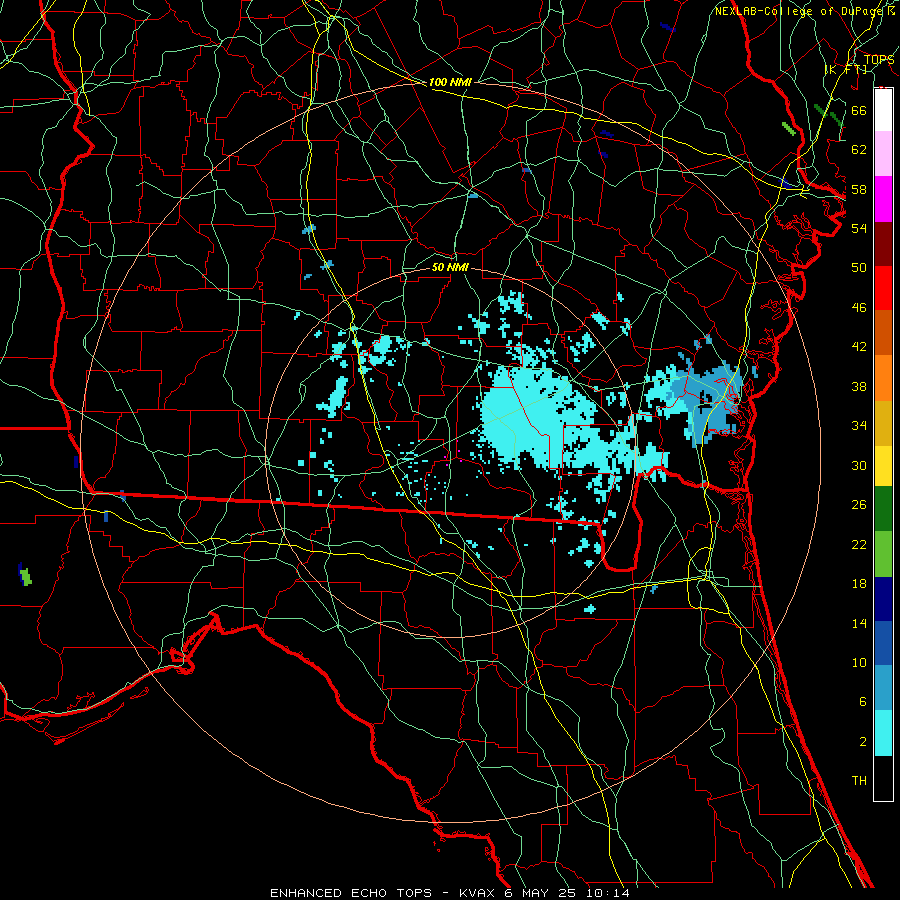This screenshot has height=900, width=900.
Task: Click the 'NEXLAB-College of DuPage' credit text
Action: pyautogui.click(x=800, y=11)
